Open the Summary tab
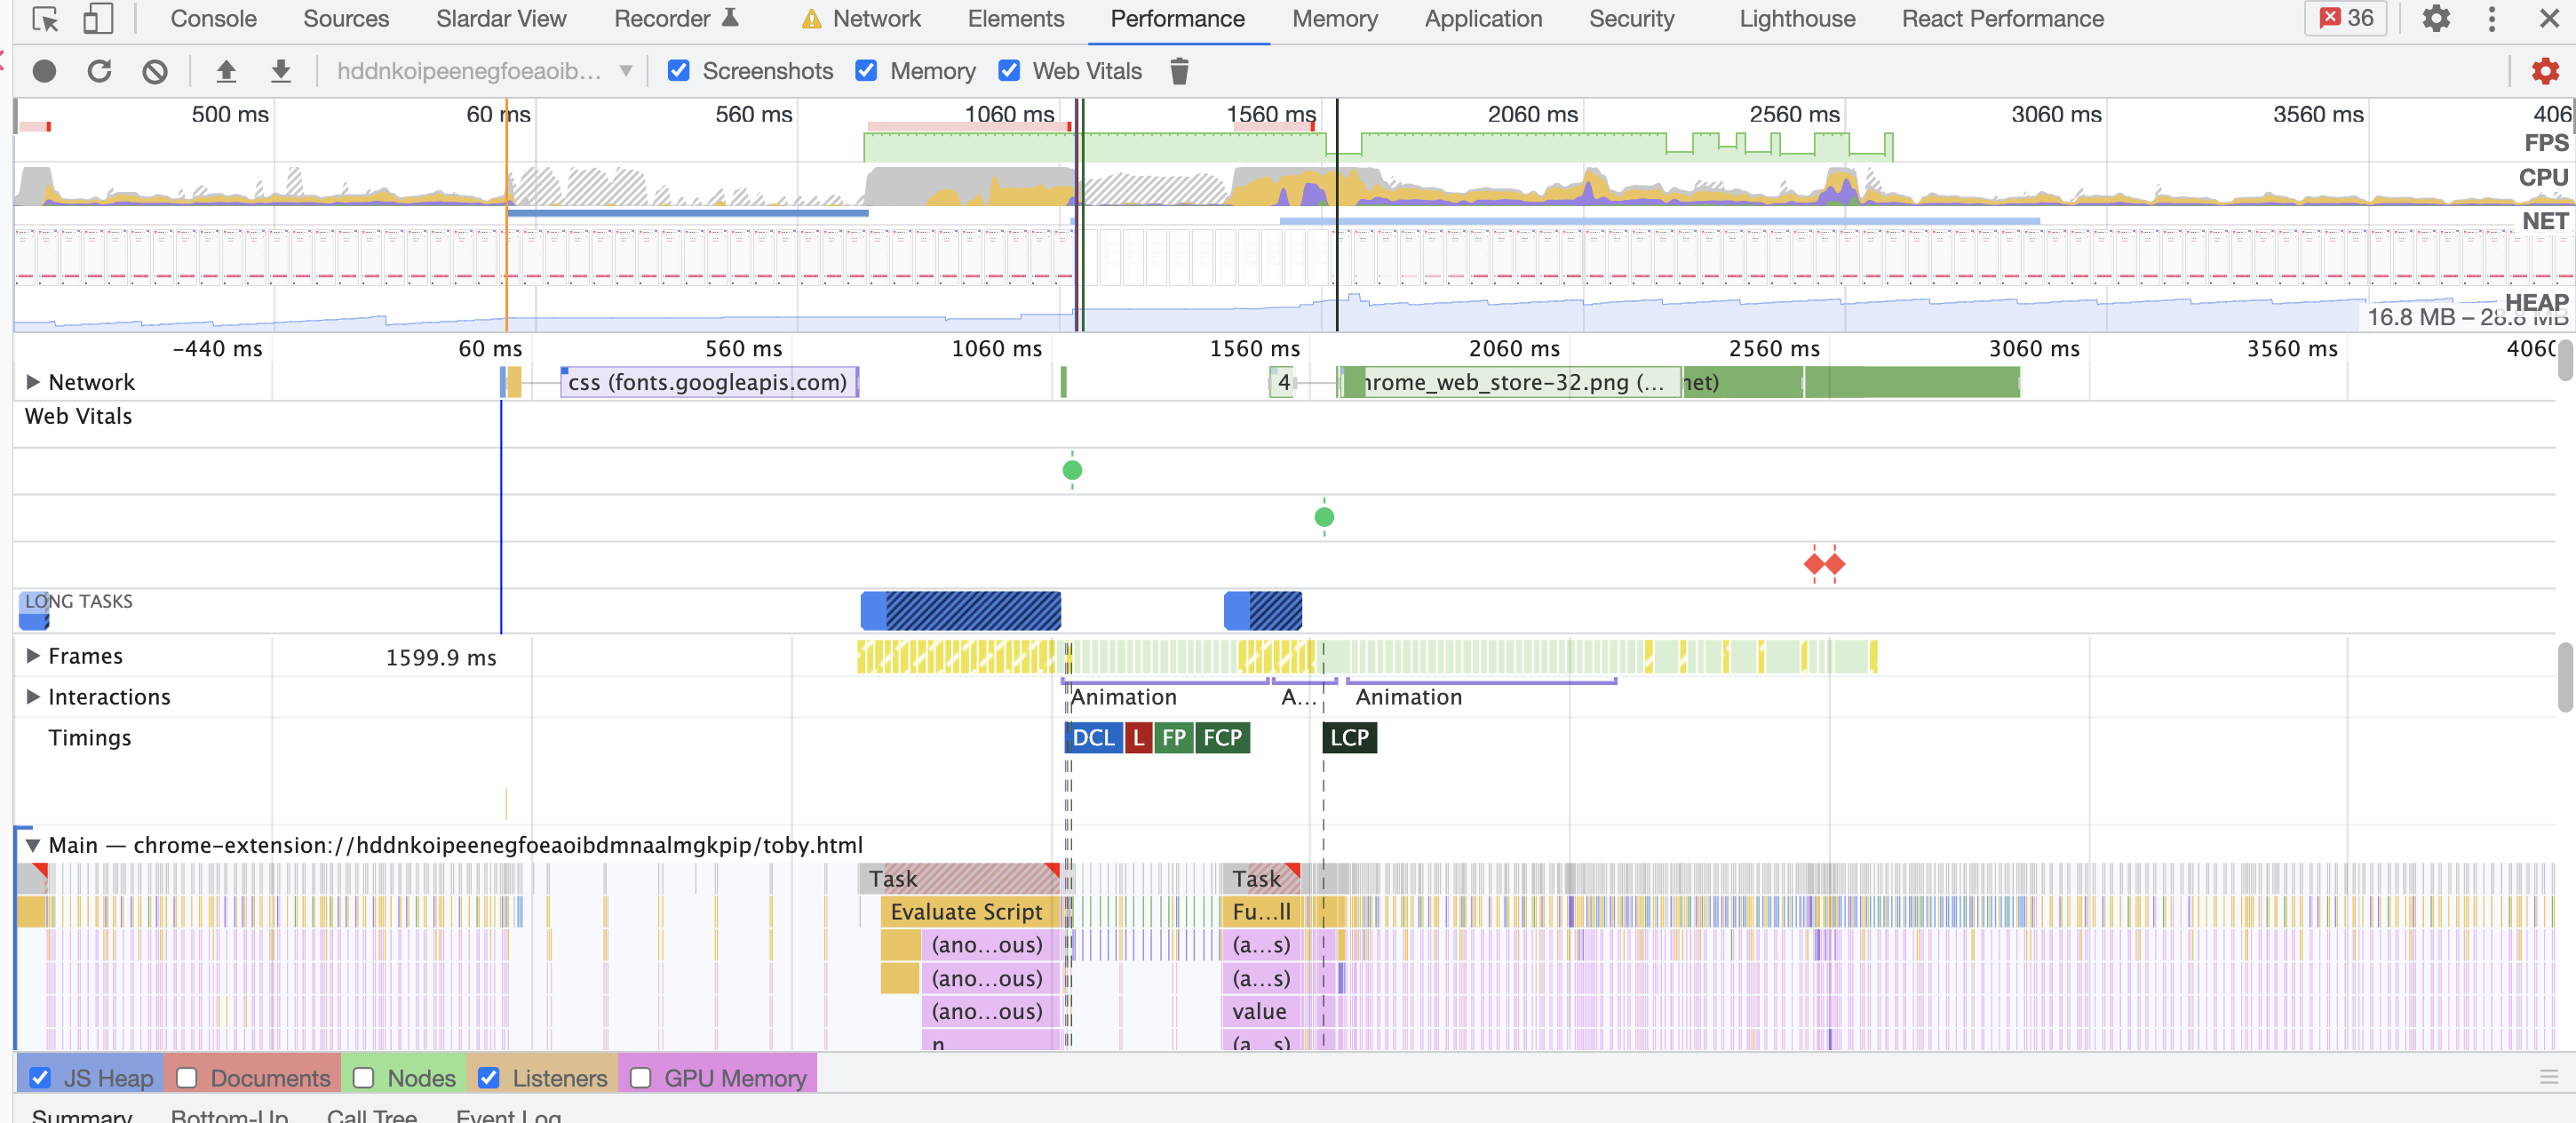Viewport: 2576px width, 1123px height. click(x=81, y=1114)
